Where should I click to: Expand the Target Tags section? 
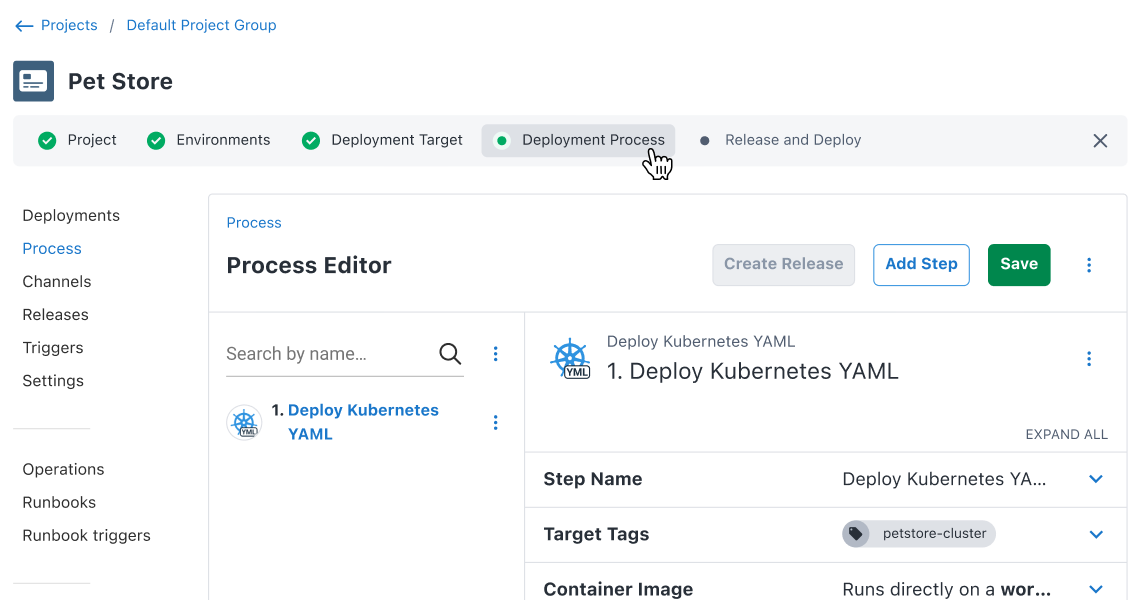coord(1096,534)
